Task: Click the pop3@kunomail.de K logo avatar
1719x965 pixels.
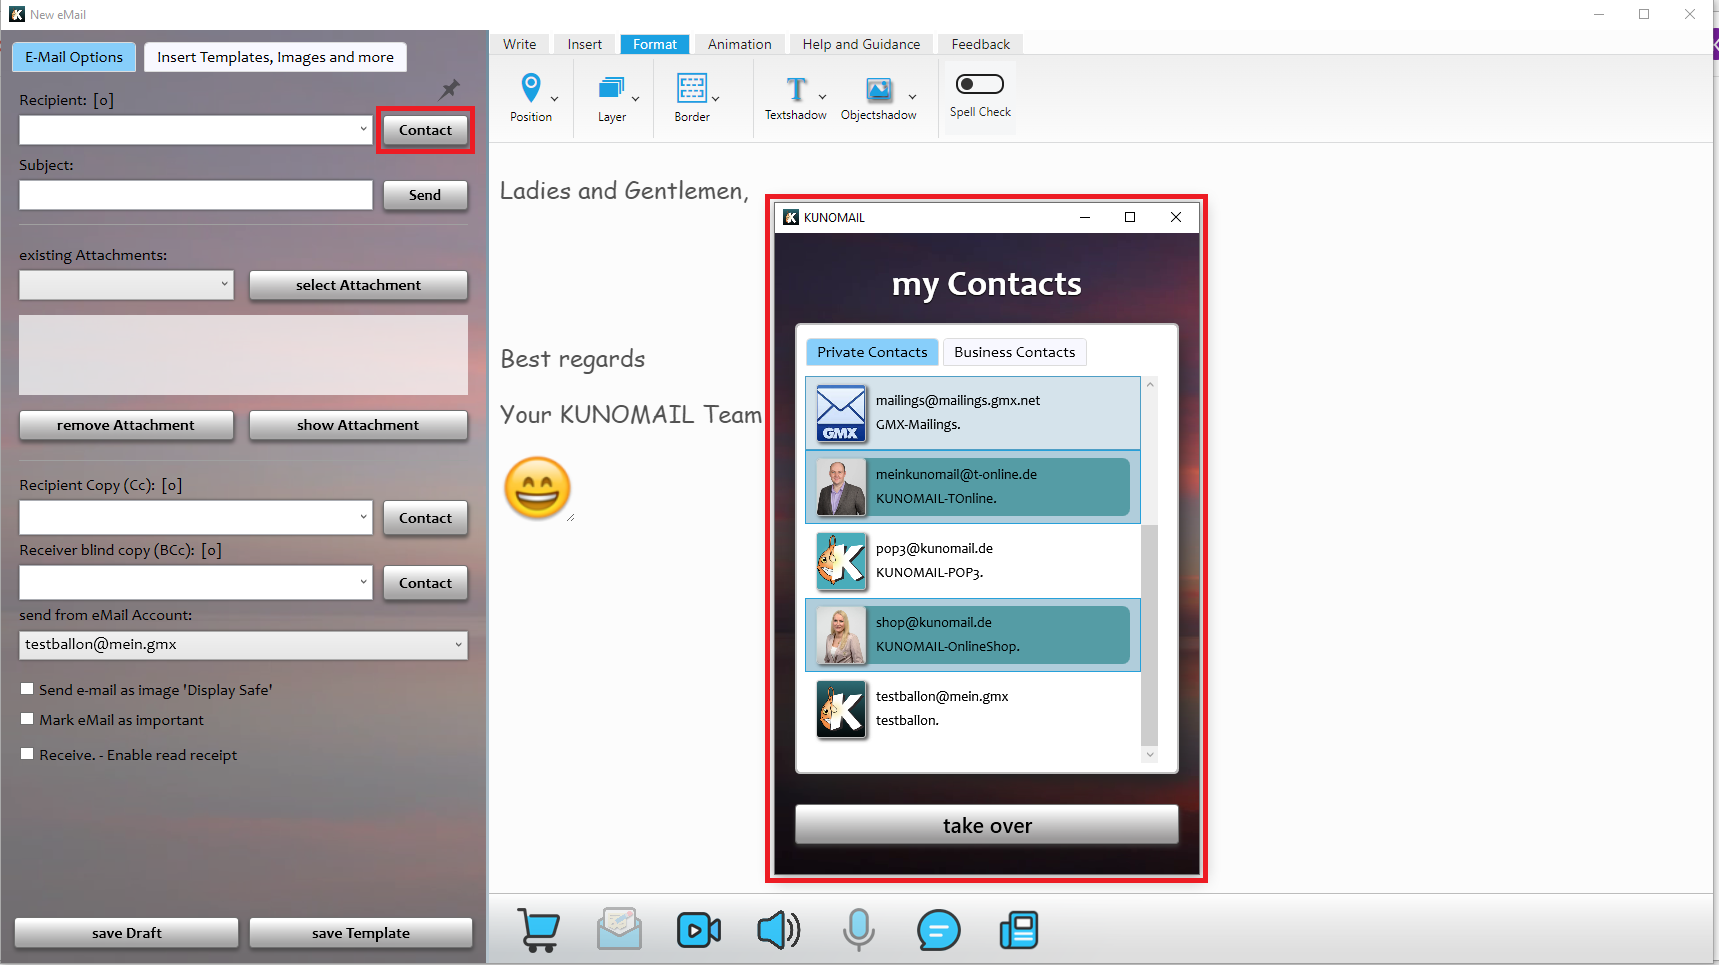Action: click(841, 562)
